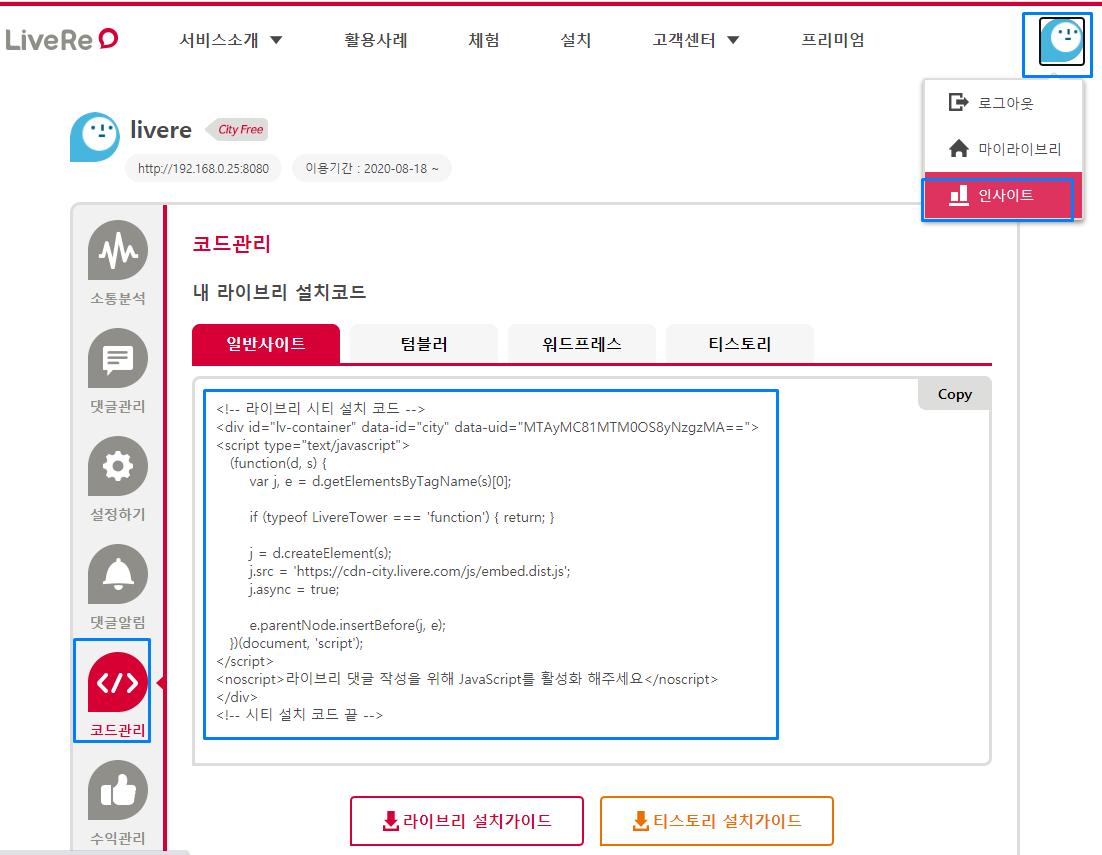Open the 소통분석 analytics sidebar icon

coord(117,251)
